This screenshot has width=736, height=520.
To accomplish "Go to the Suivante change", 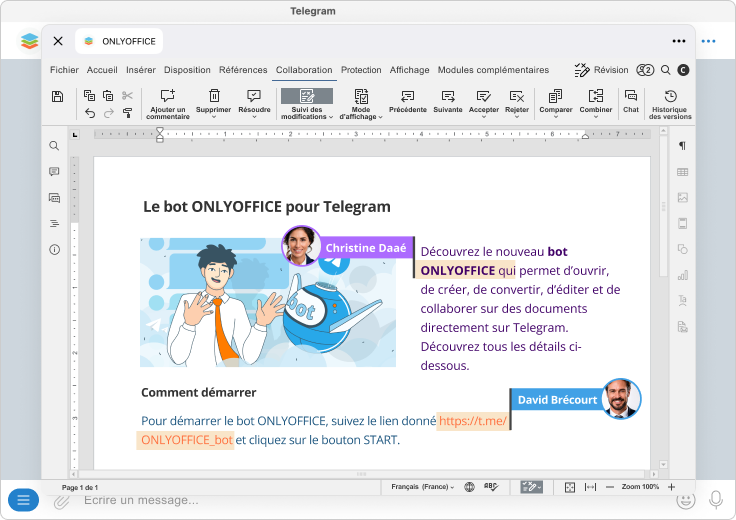I will [448, 101].
